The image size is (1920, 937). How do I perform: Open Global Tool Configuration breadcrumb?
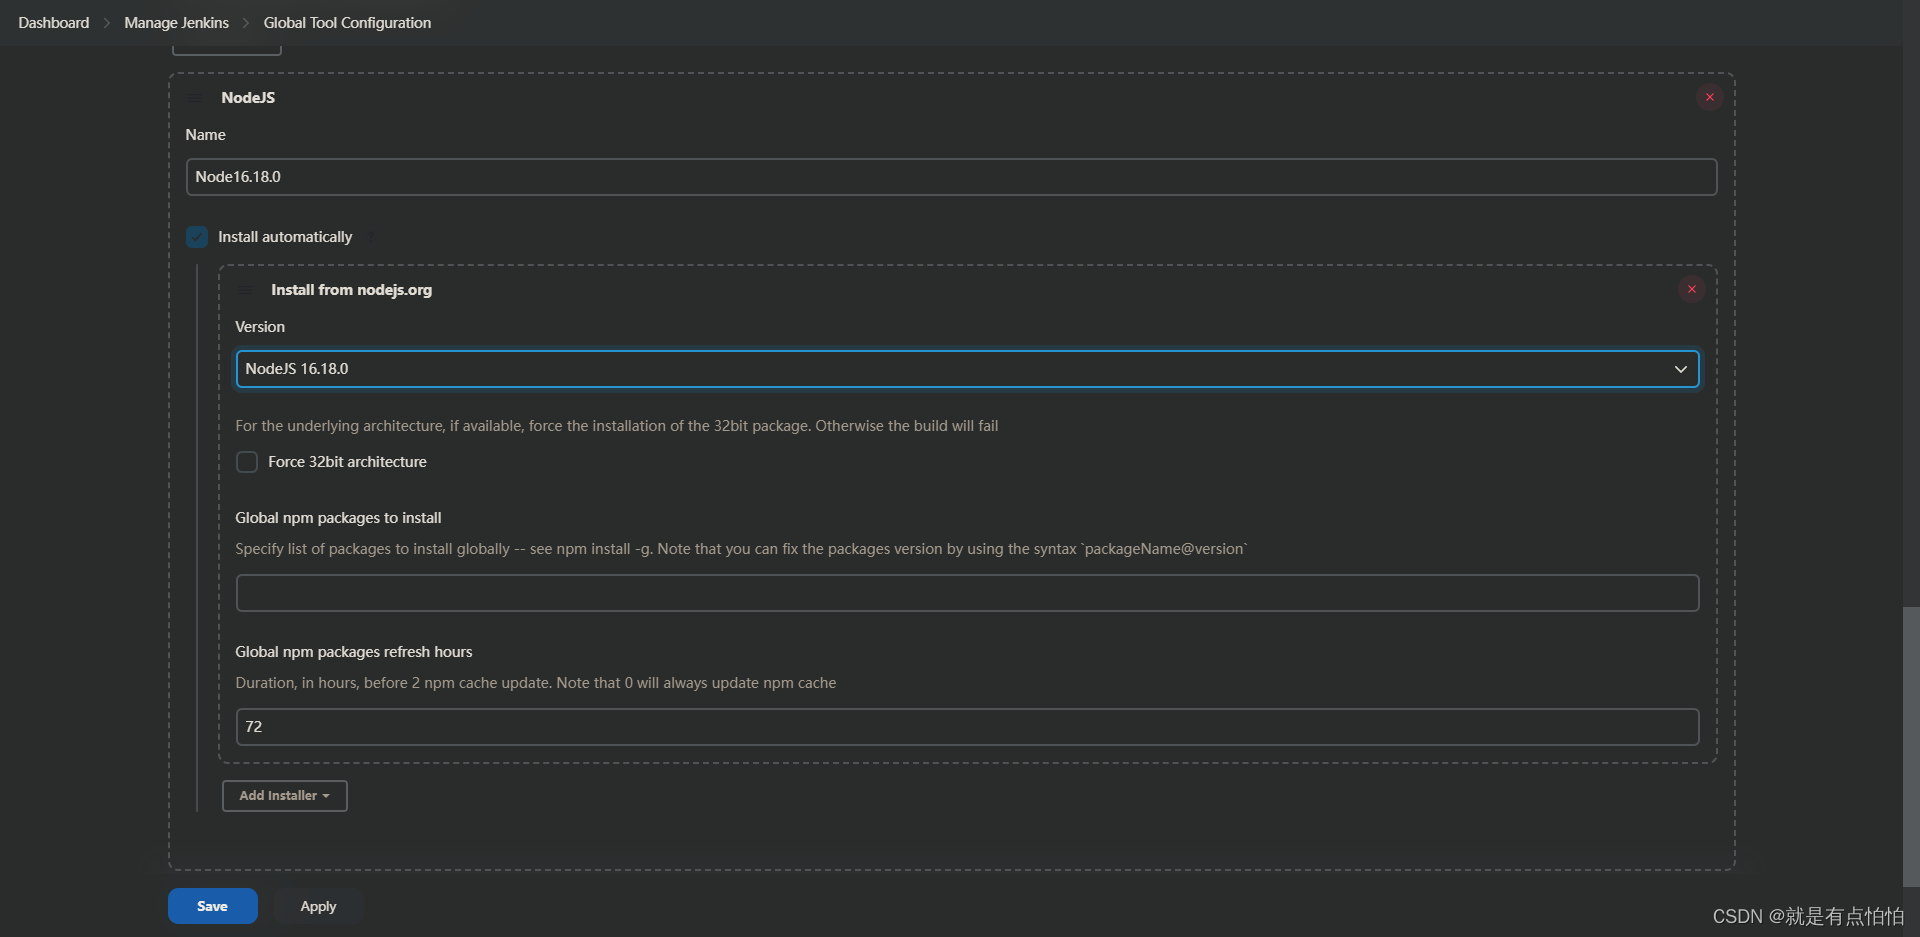(347, 22)
